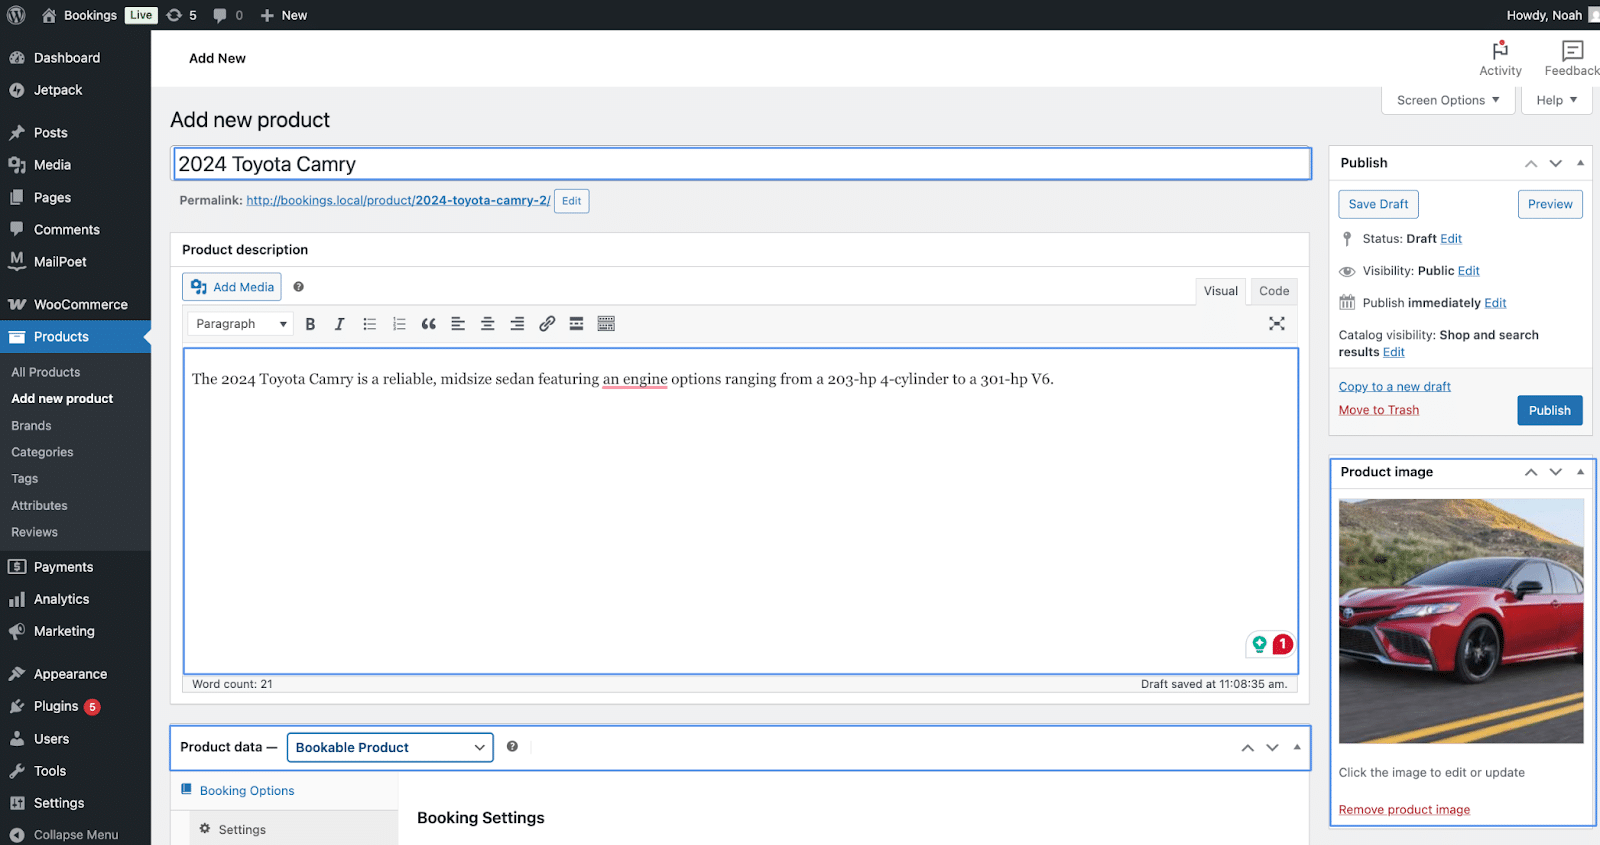Enter distraction-free fullscreen editor mode
Screen dimensions: 1600x845
[1277, 324]
